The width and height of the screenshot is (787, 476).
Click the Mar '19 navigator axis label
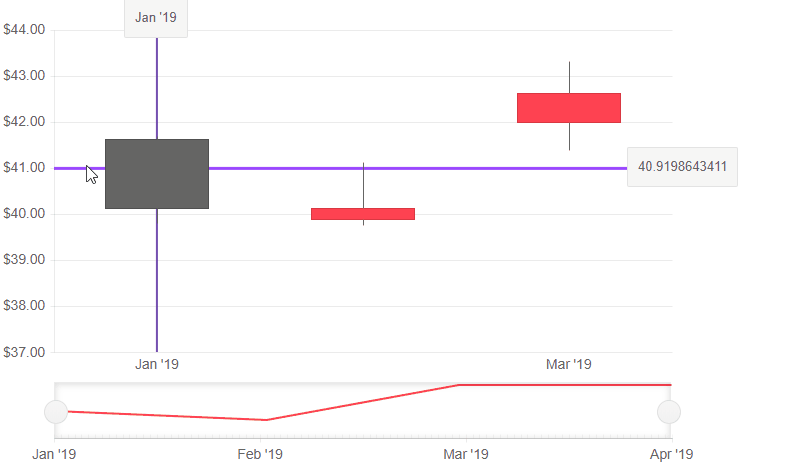[x=466, y=455]
